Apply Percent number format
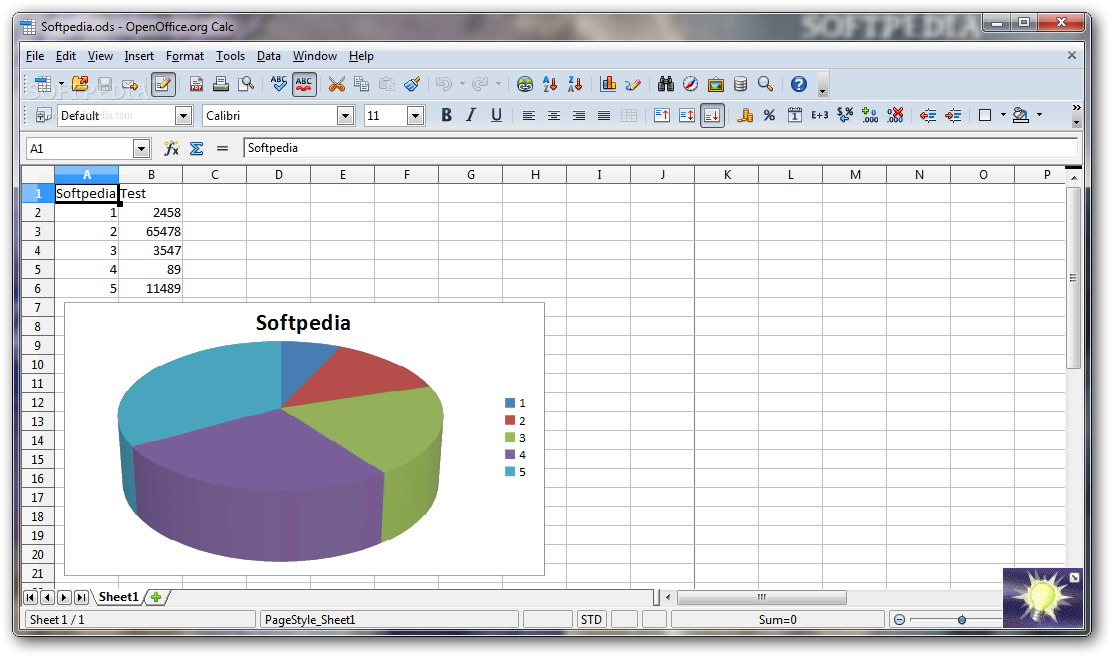This screenshot has width=1112, height=657. (x=769, y=115)
